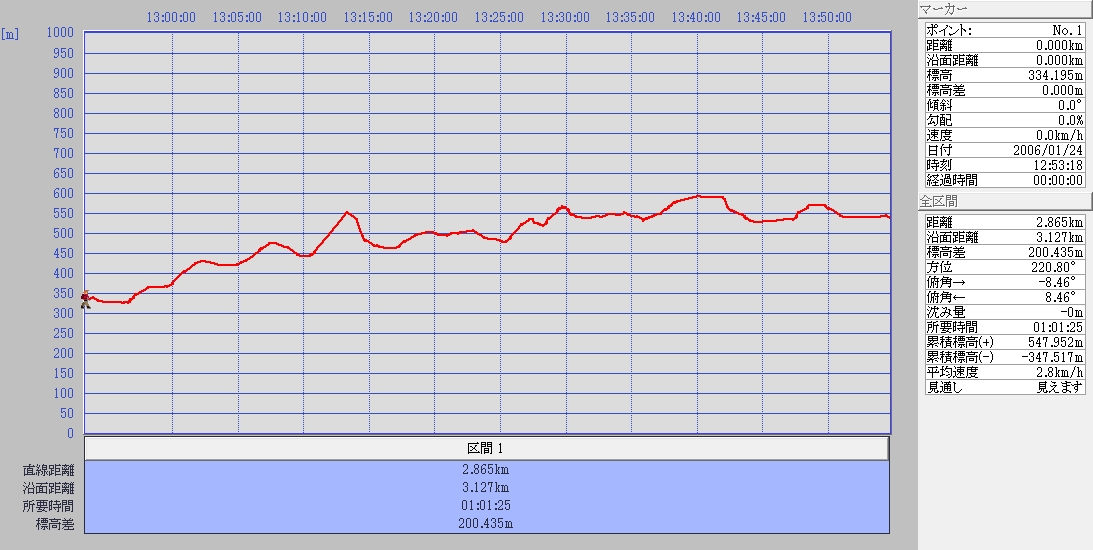
Task: Select the 標高 334.195m marker row
Action: tap(1003, 75)
